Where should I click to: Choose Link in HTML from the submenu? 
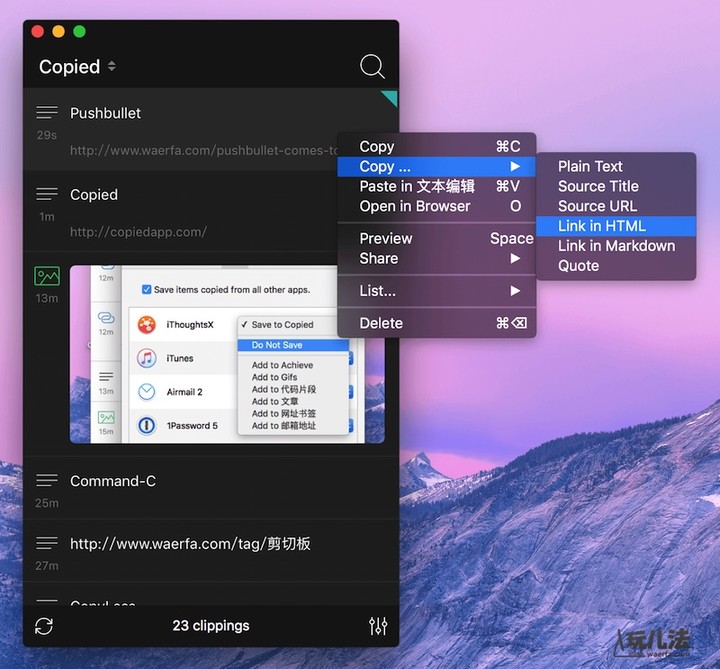602,226
